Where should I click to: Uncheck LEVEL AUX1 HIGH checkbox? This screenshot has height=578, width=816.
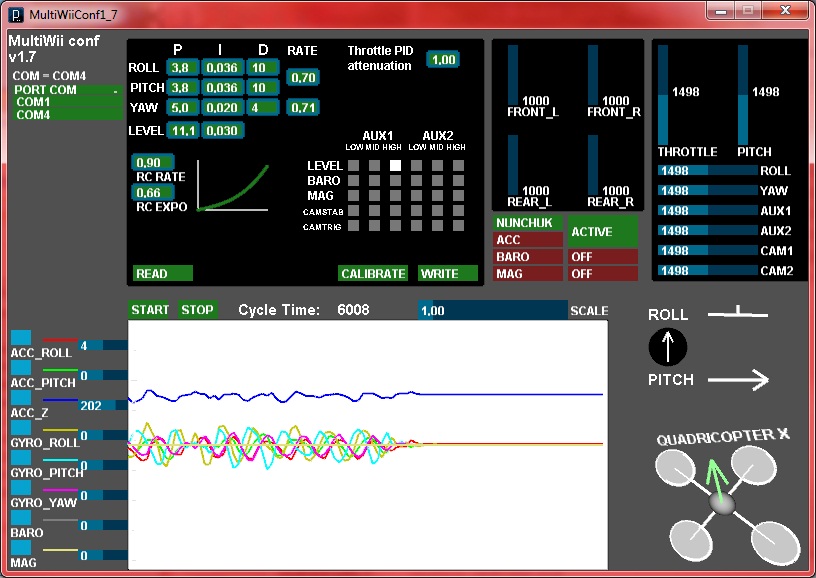pos(395,165)
